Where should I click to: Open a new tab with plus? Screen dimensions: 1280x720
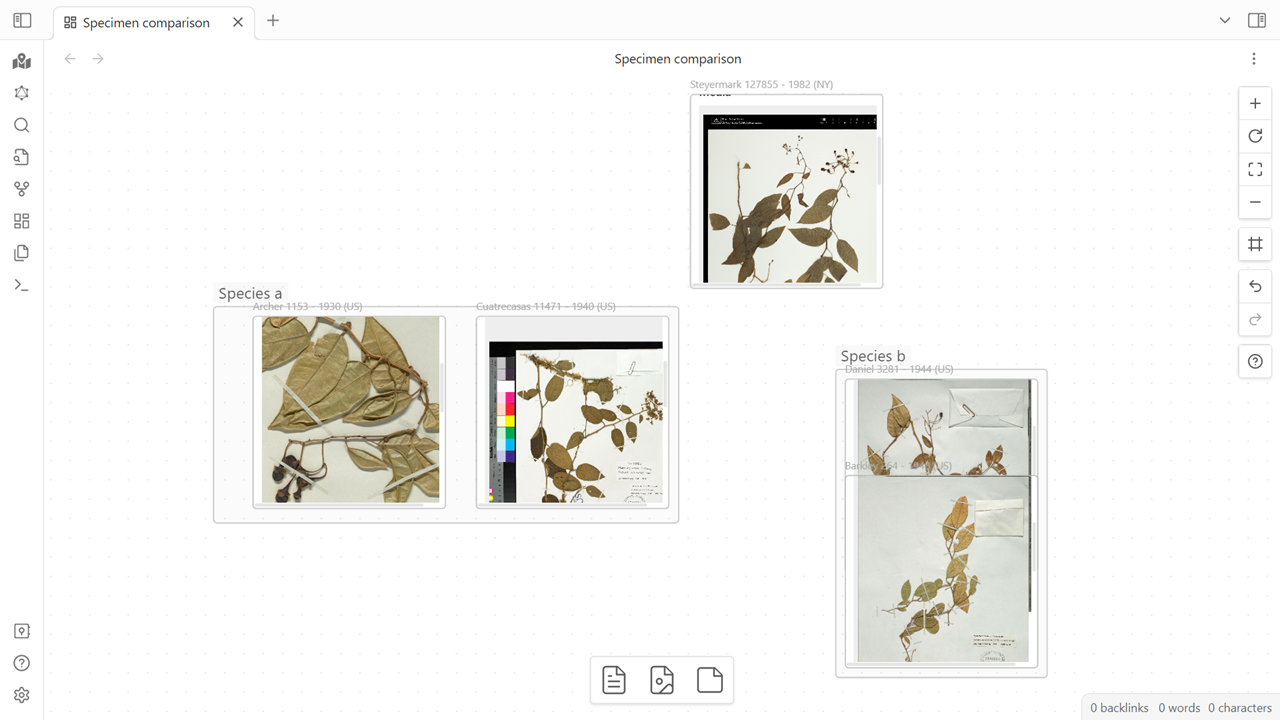pyautogui.click(x=273, y=21)
